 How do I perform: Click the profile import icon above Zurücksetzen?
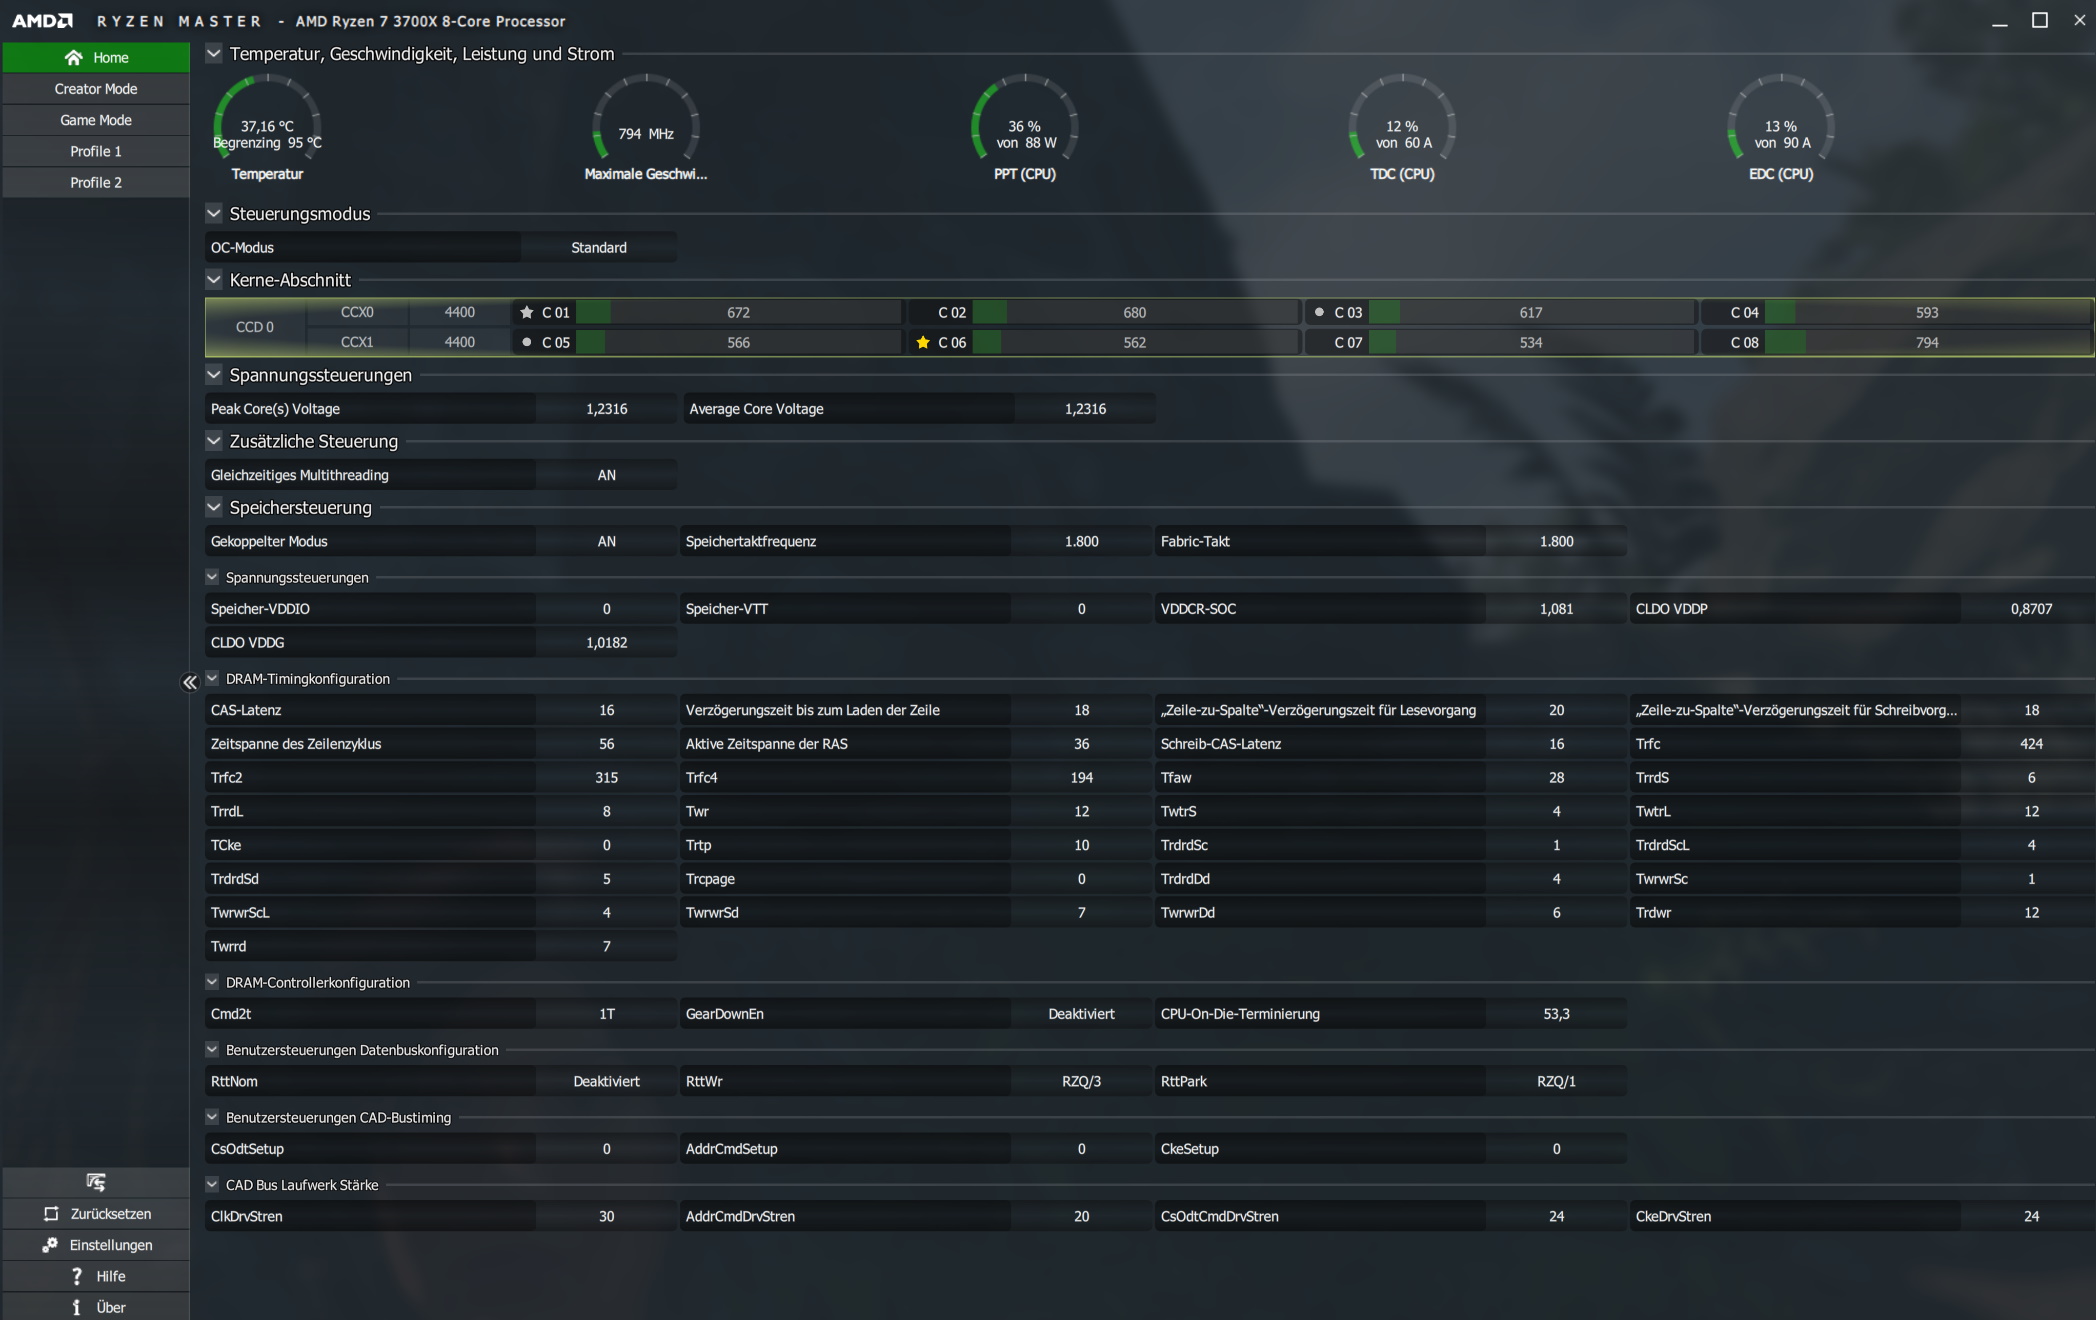point(95,1182)
